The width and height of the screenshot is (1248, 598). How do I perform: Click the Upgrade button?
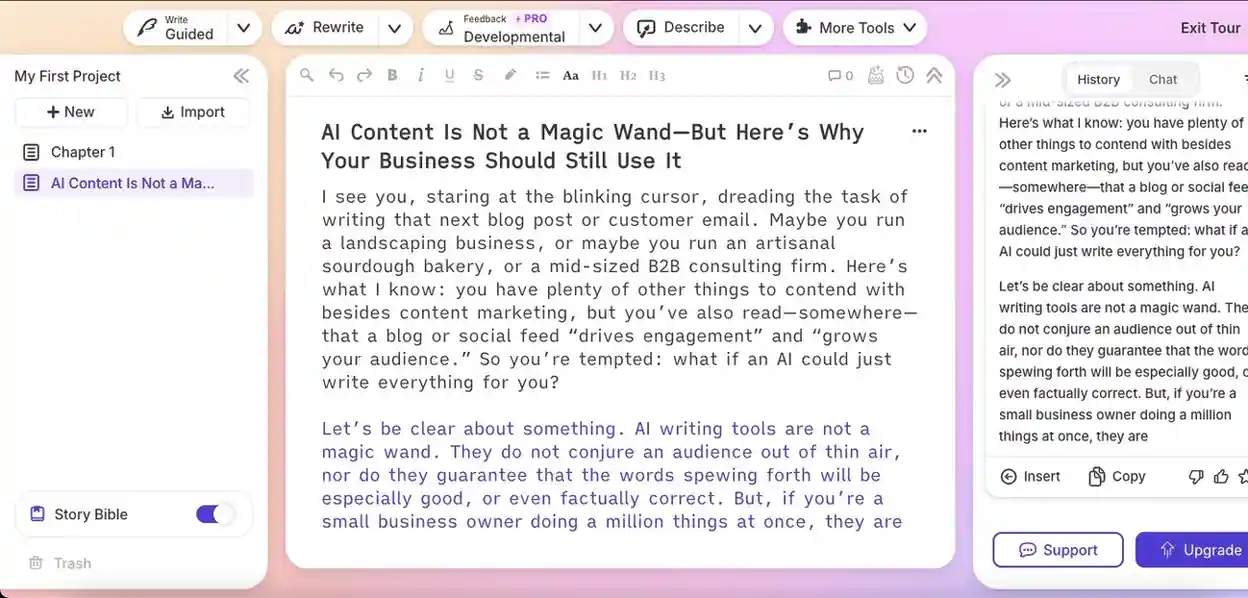pos(1192,550)
